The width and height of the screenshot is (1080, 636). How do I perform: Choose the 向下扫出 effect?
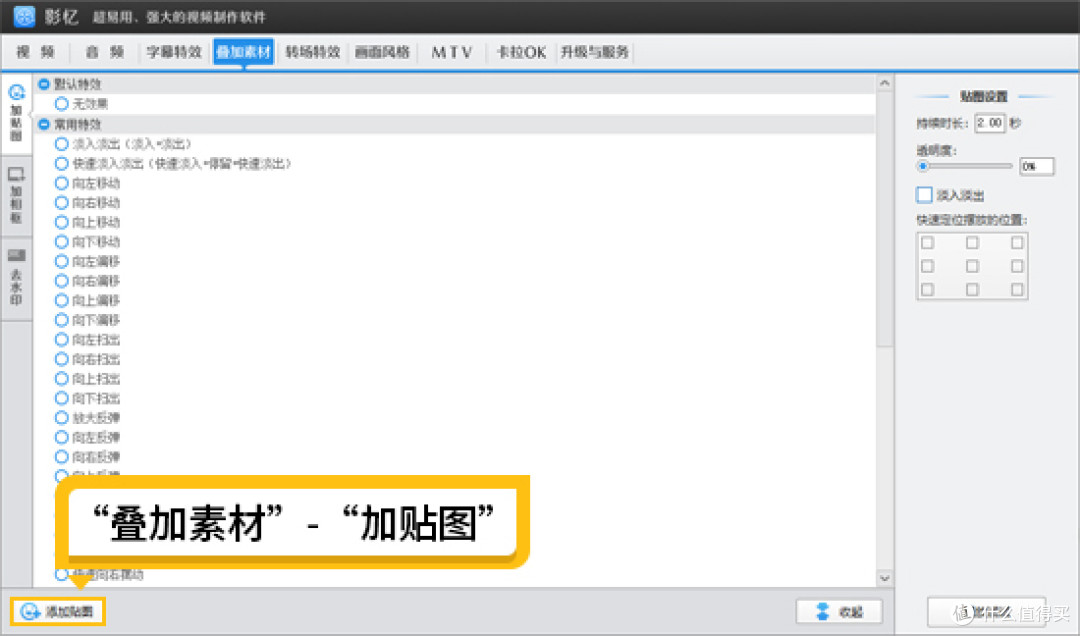pyautogui.click(x=61, y=398)
